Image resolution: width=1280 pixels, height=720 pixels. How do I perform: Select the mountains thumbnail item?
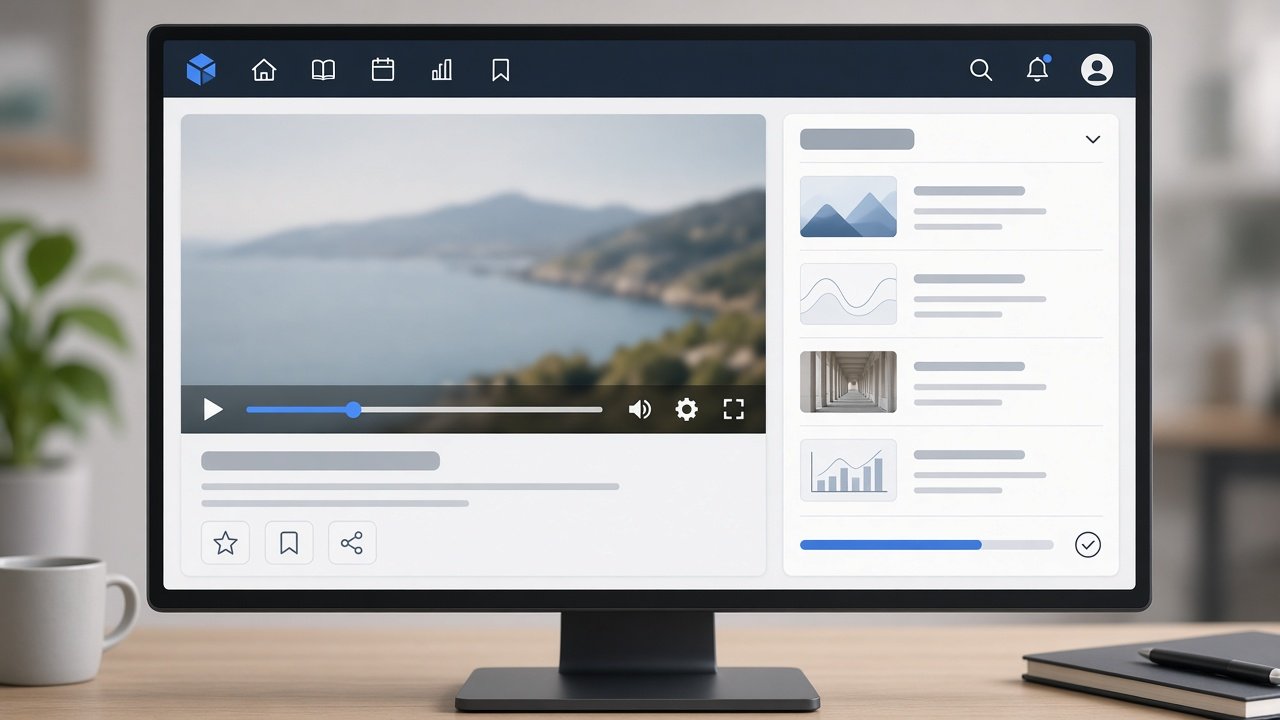(x=848, y=207)
